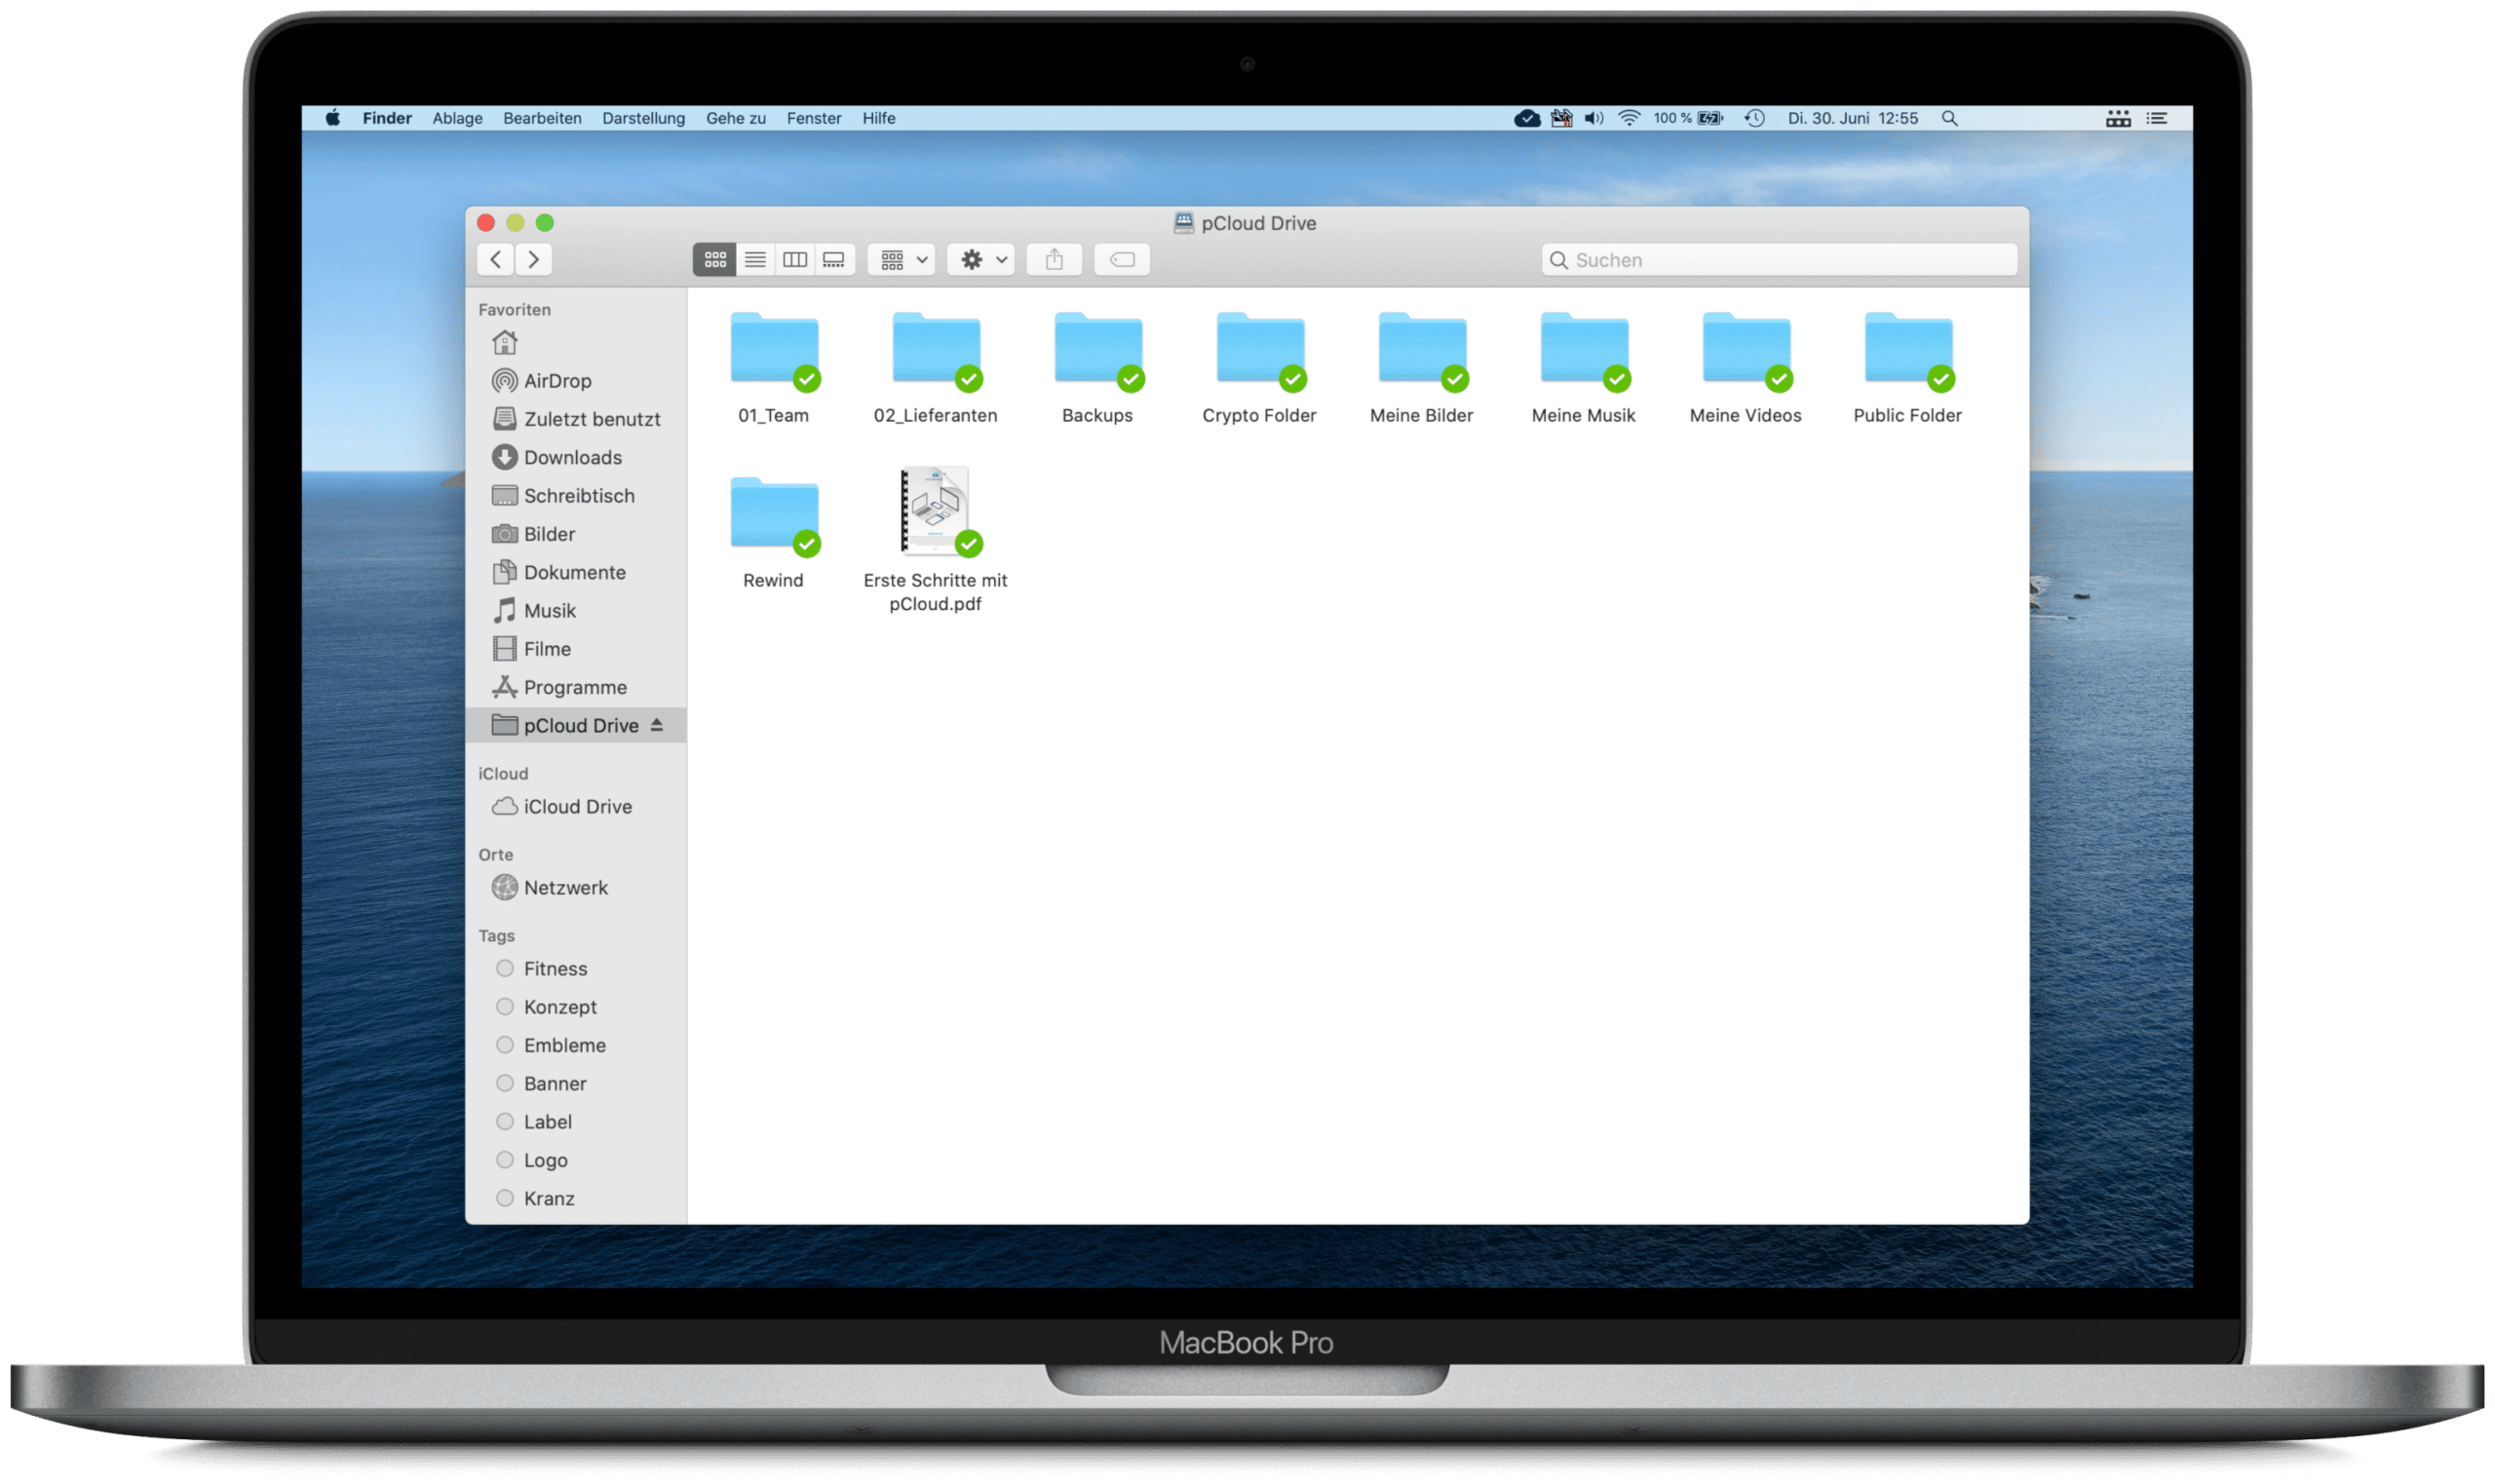This screenshot has height=1484, width=2495.
Task: Go back using the back arrow
Action: point(496,260)
